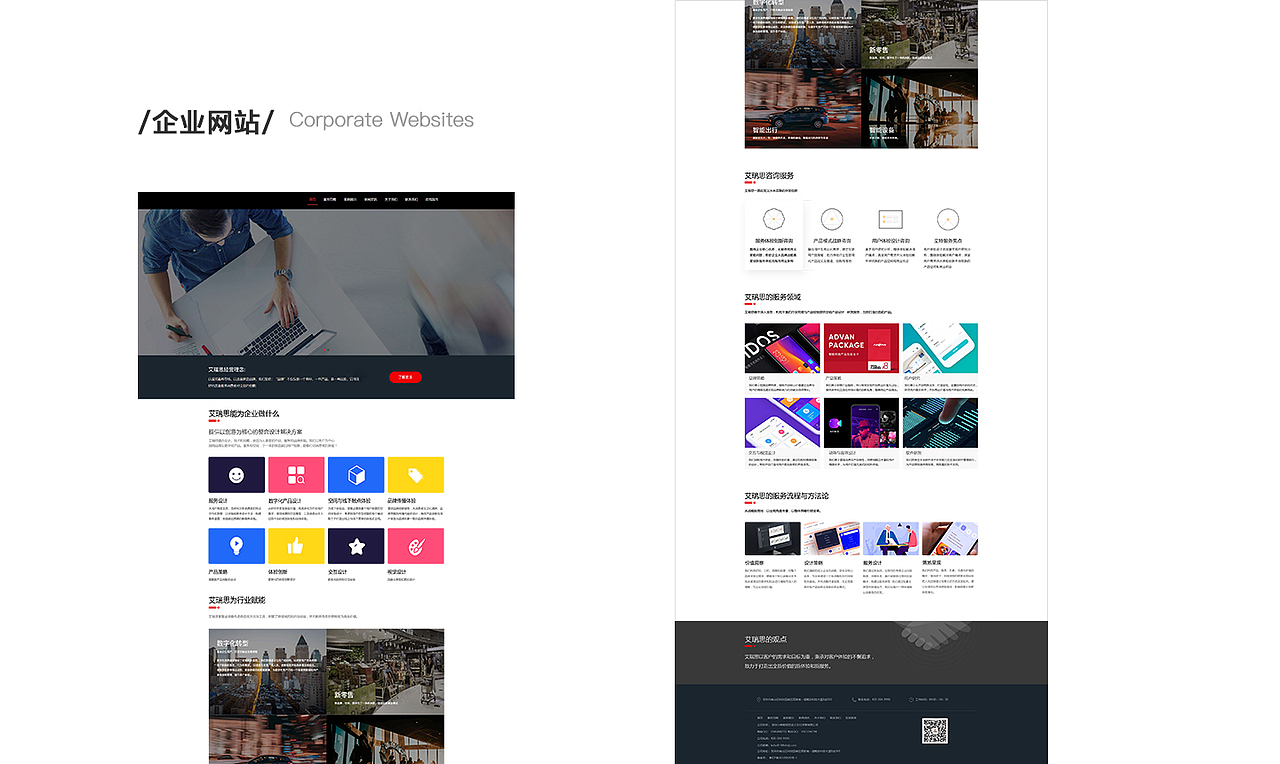Click the active first navigation item underlined red
Viewport: 1280px width, 764px height.
click(x=312, y=200)
